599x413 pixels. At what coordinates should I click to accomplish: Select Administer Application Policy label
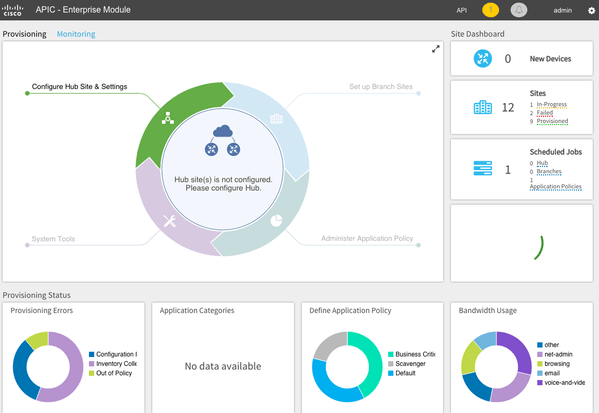coord(367,238)
